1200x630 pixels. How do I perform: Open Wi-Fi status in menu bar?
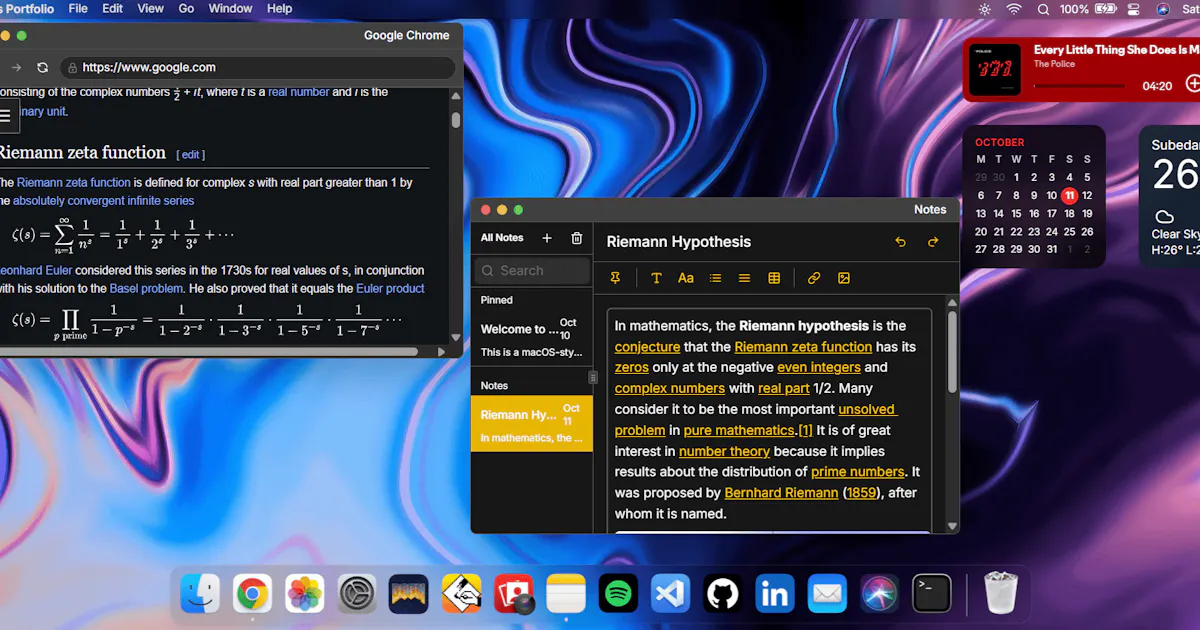(1014, 9)
